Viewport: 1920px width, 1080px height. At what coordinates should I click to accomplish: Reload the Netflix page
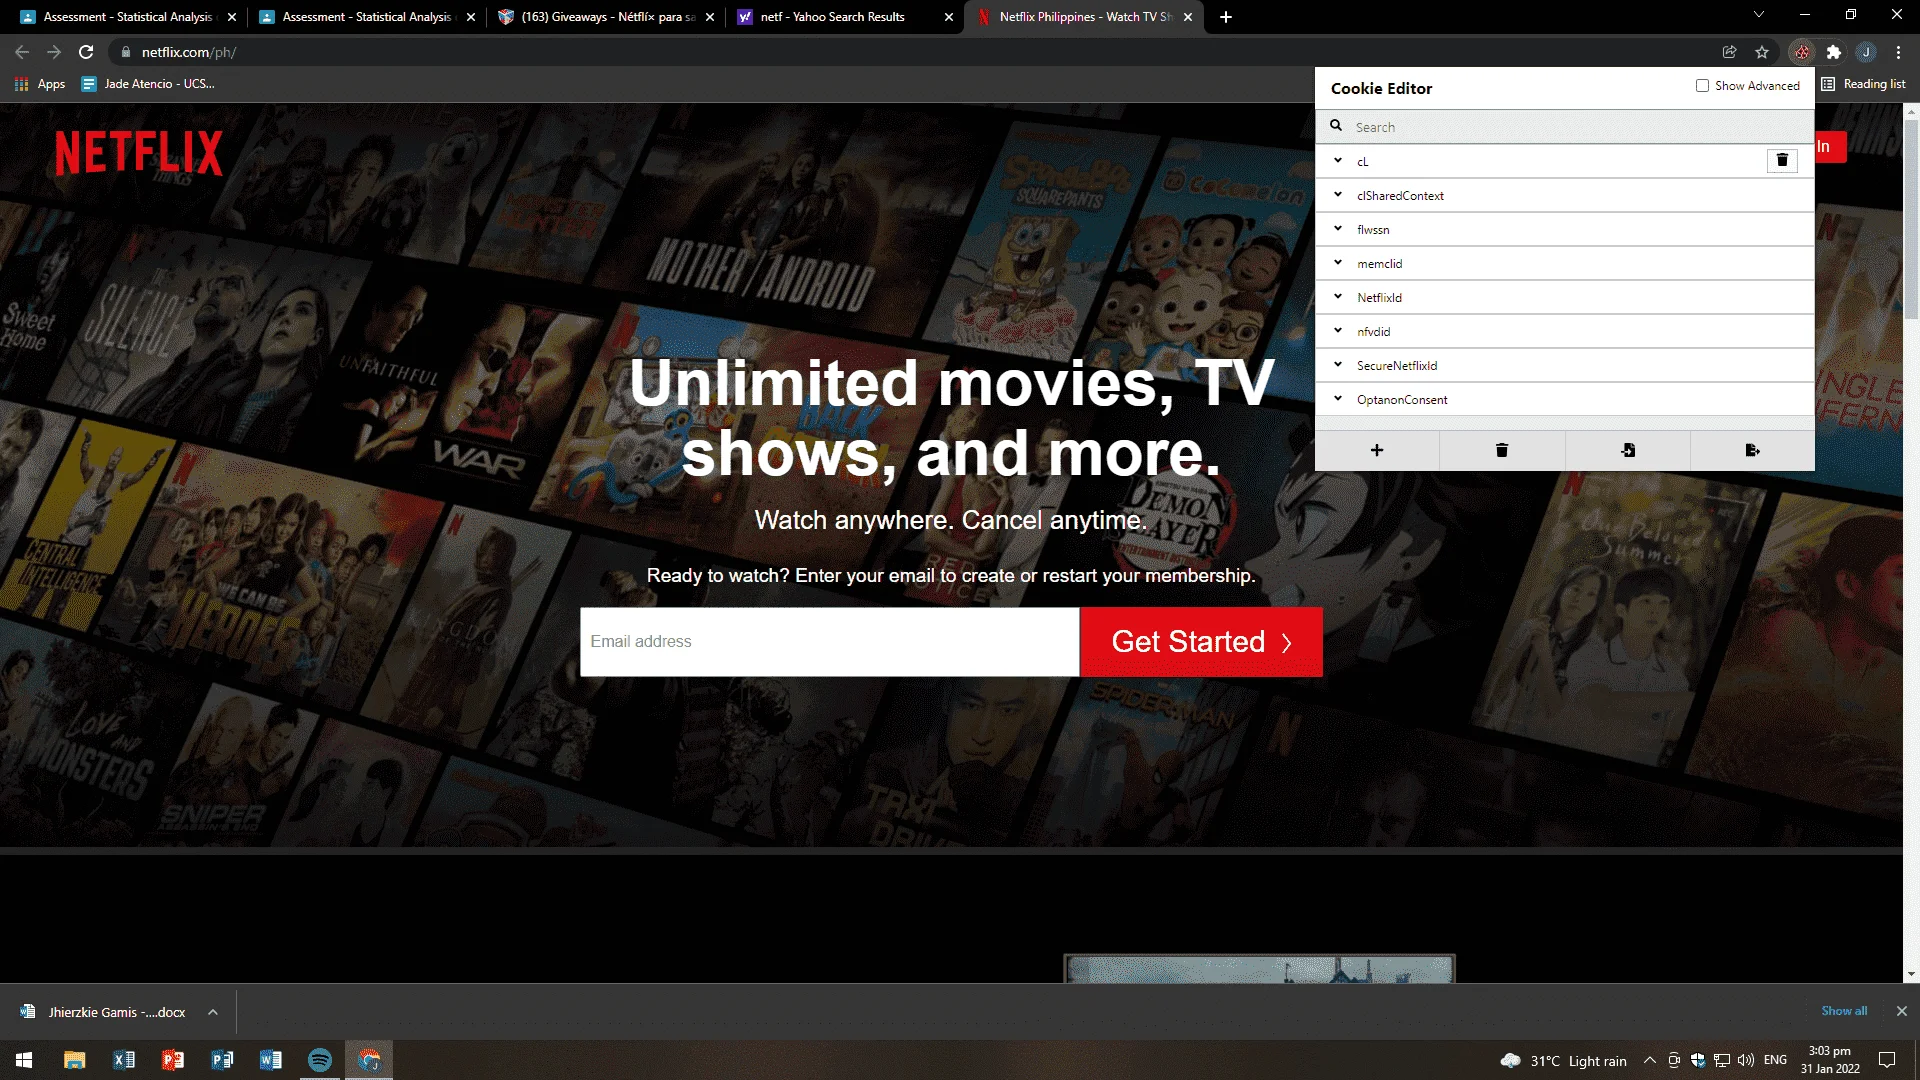coord(86,52)
